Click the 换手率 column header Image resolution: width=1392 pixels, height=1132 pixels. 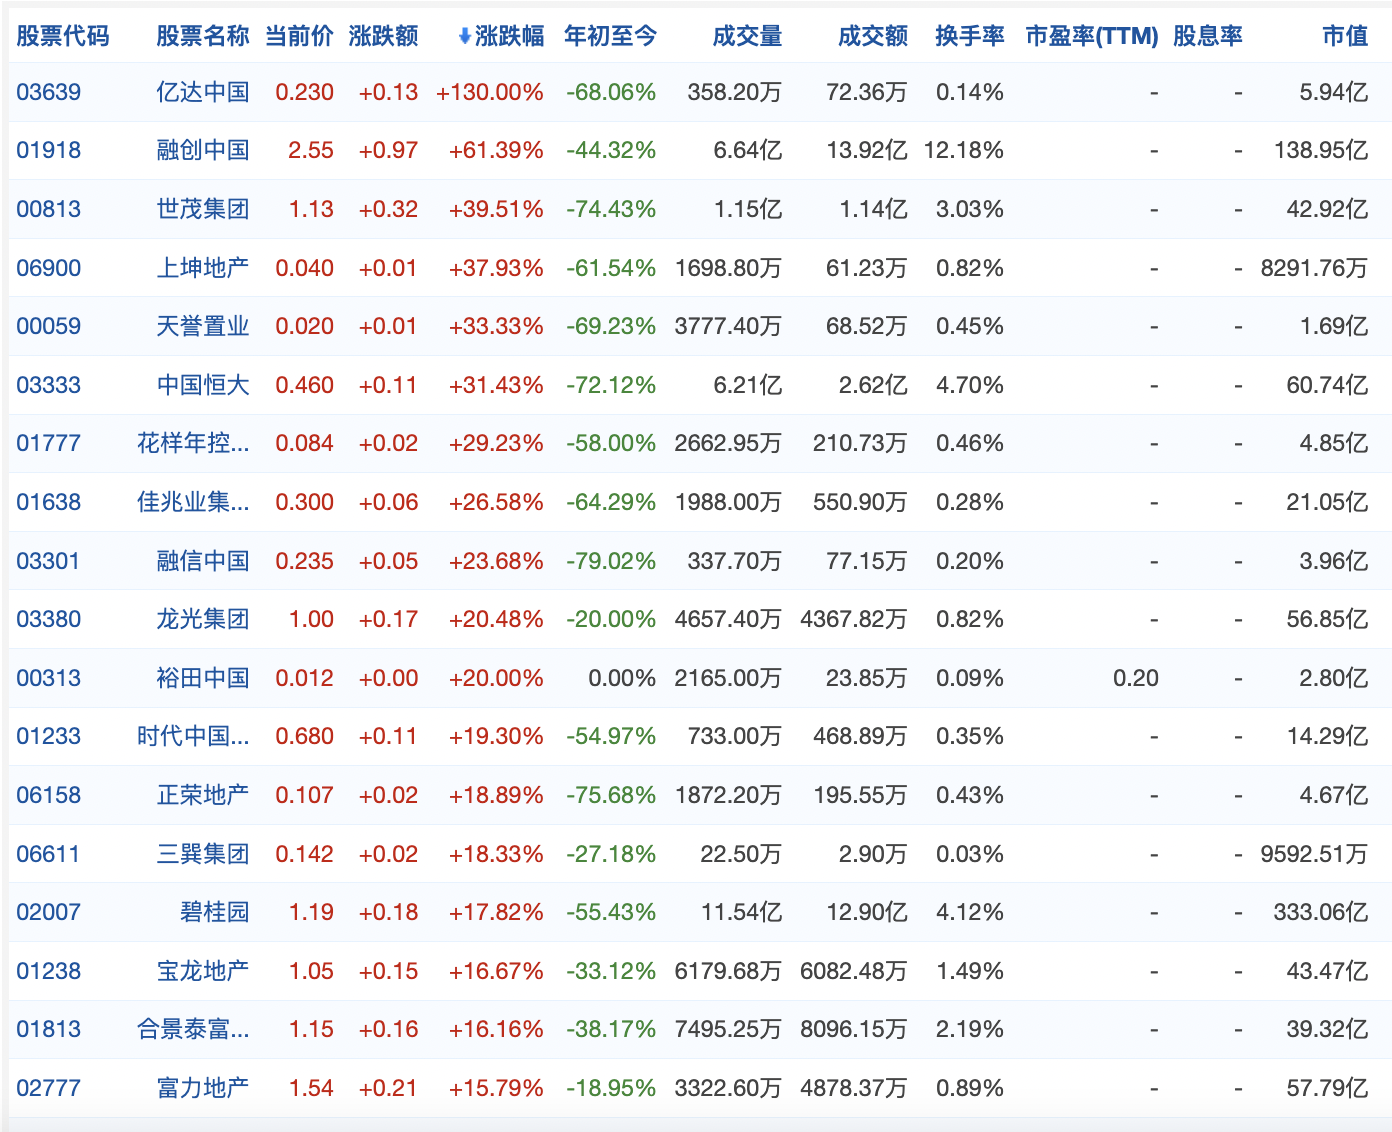pyautogui.click(x=970, y=37)
